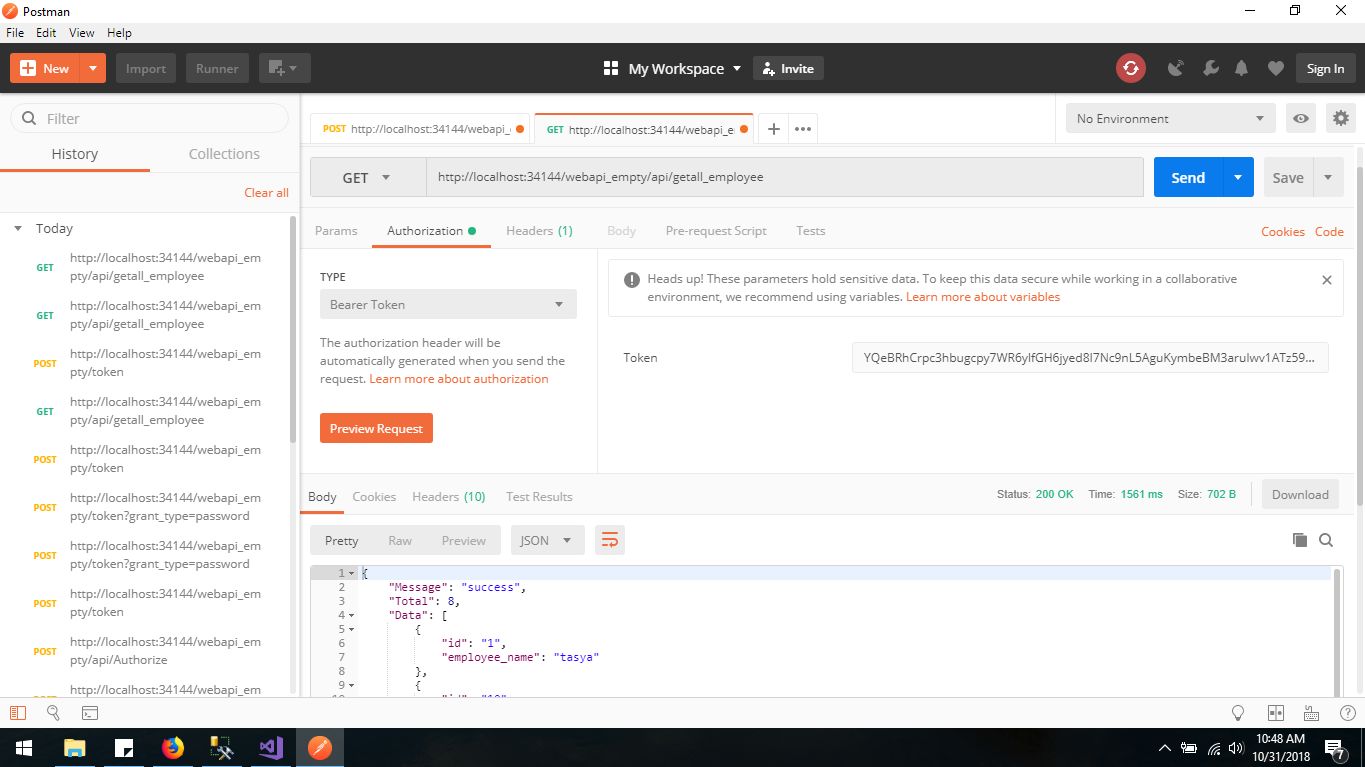
Task: Dismiss the Heads up warning banner
Action: point(1326,280)
